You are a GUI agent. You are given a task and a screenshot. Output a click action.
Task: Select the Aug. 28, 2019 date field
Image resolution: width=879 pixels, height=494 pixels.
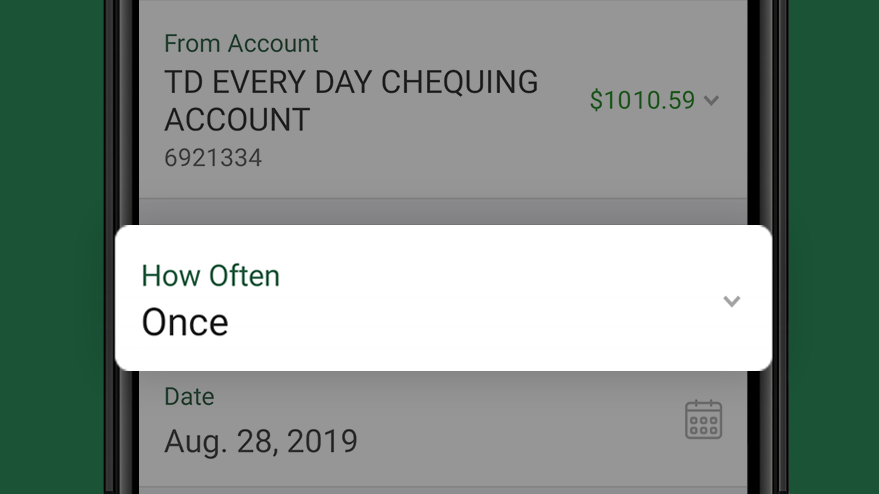point(261,441)
